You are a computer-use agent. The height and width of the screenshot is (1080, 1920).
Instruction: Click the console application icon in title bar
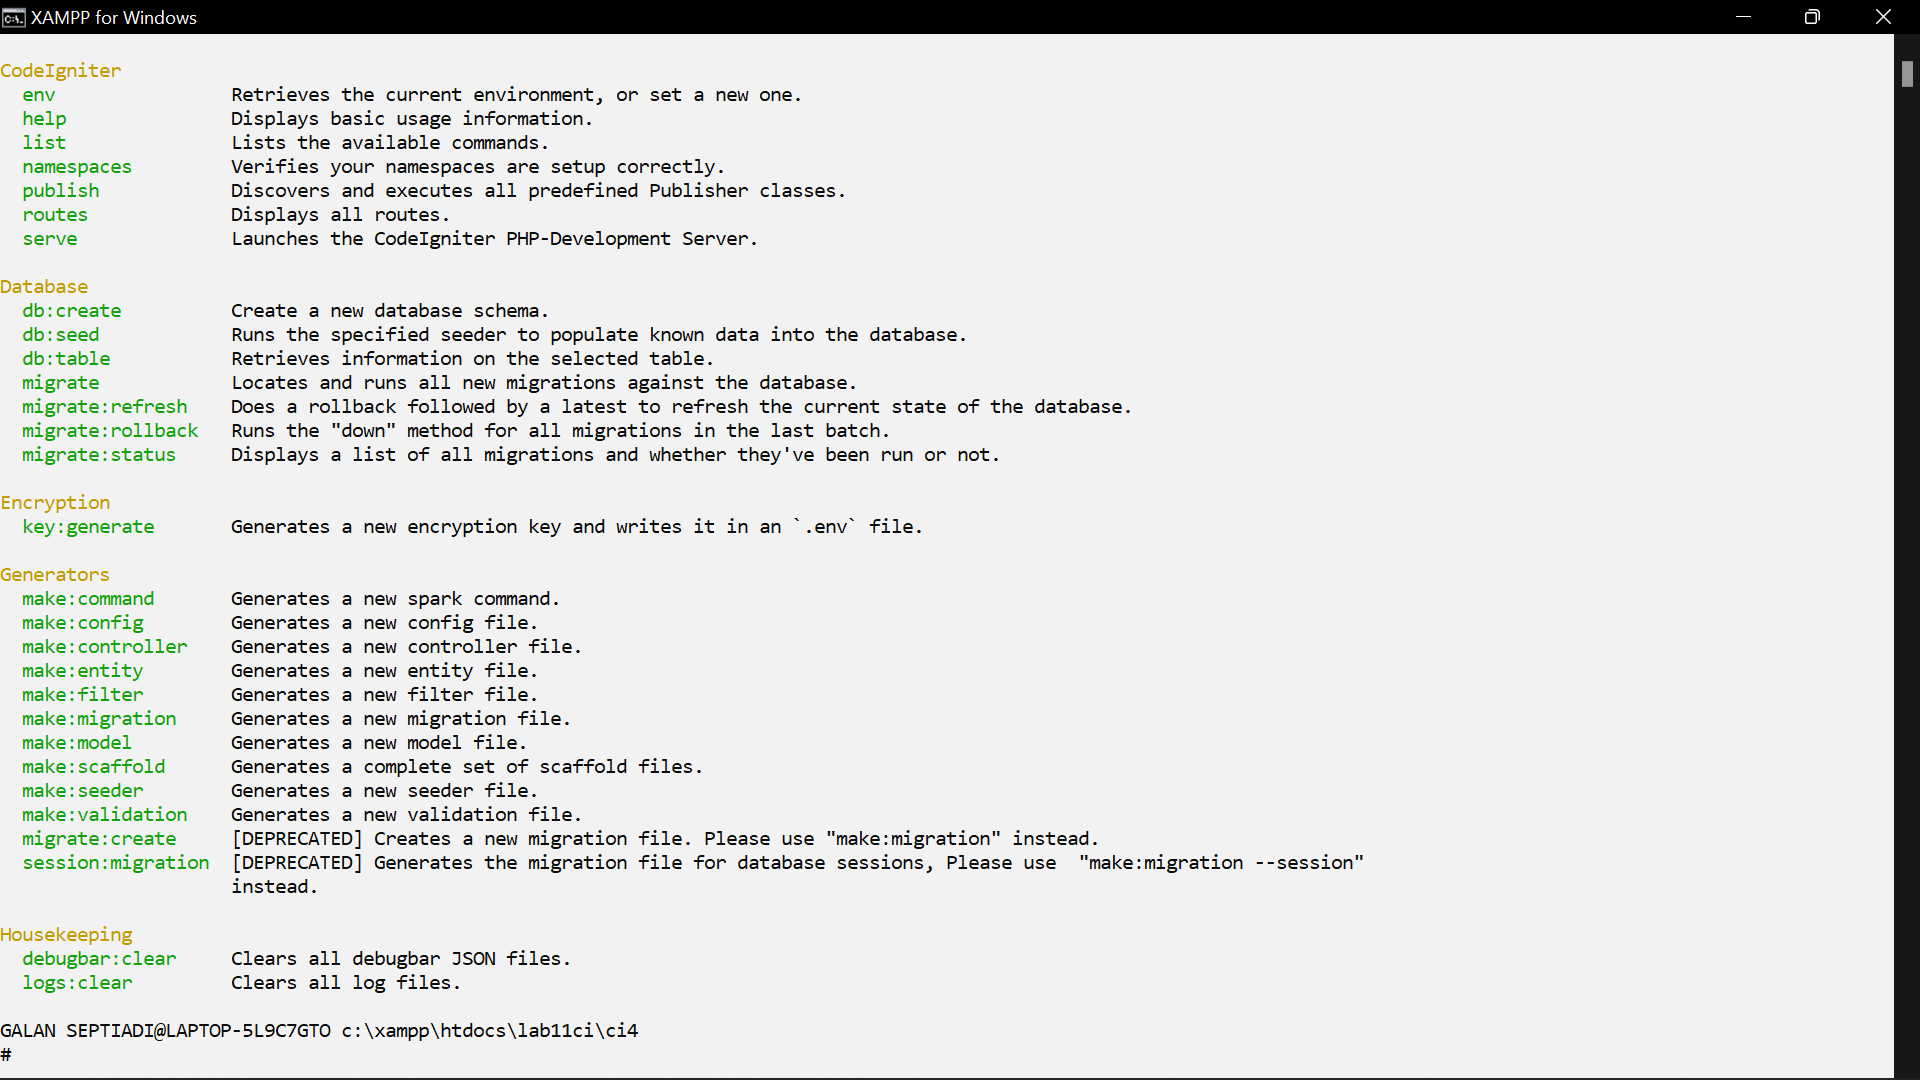13,17
